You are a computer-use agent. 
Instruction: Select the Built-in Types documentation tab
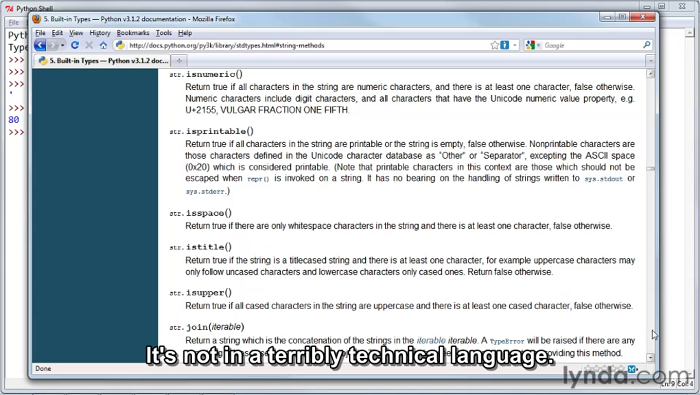pyautogui.click(x=103, y=61)
